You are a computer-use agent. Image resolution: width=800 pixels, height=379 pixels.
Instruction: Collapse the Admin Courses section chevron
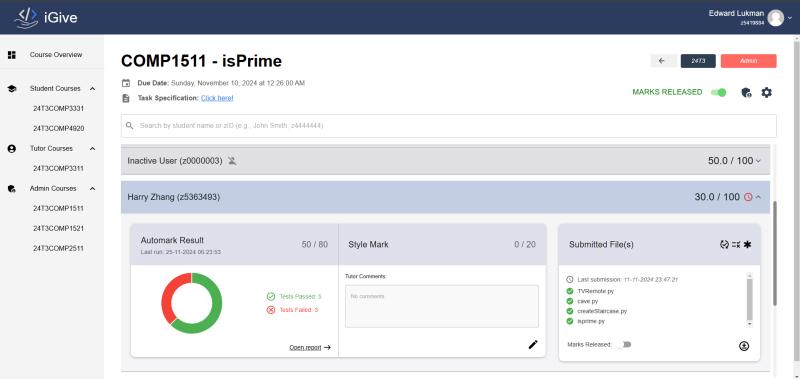[x=92, y=189]
